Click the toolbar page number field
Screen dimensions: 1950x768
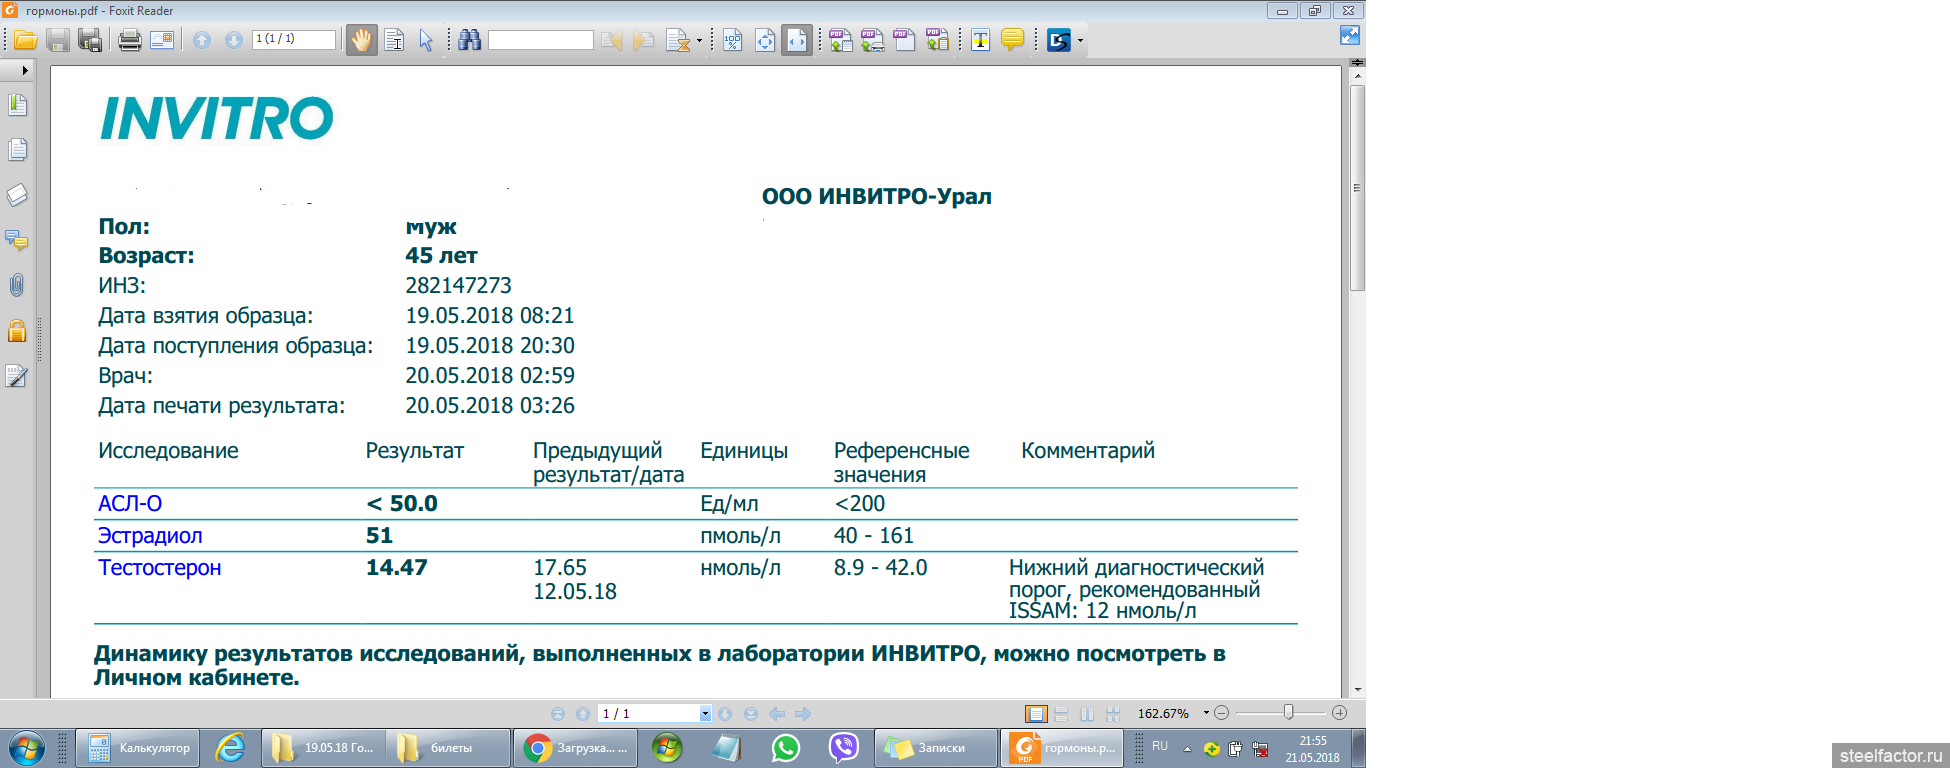pyautogui.click(x=294, y=39)
